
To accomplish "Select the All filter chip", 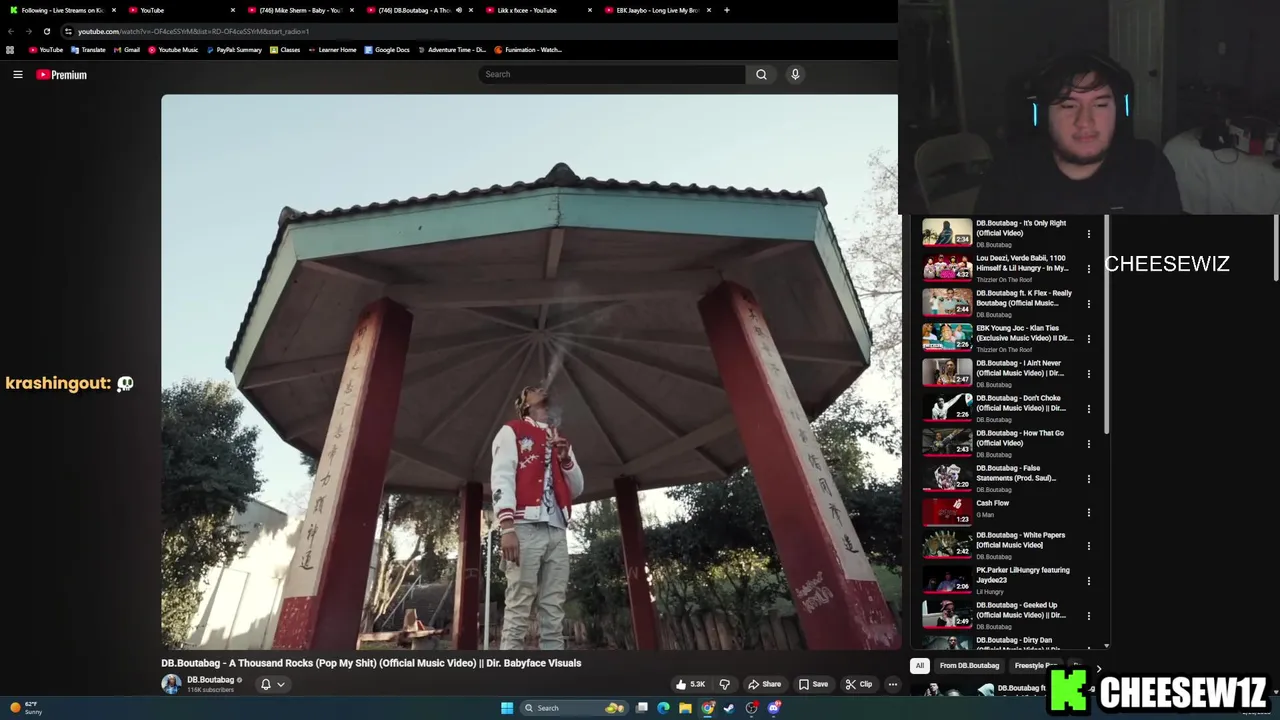I will 920,665.
